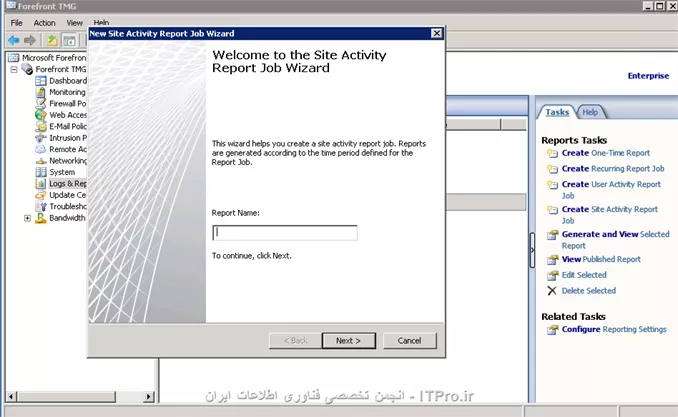This screenshot has width=678, height=417.
Task: Select the System node icon
Action: pyautogui.click(x=41, y=172)
